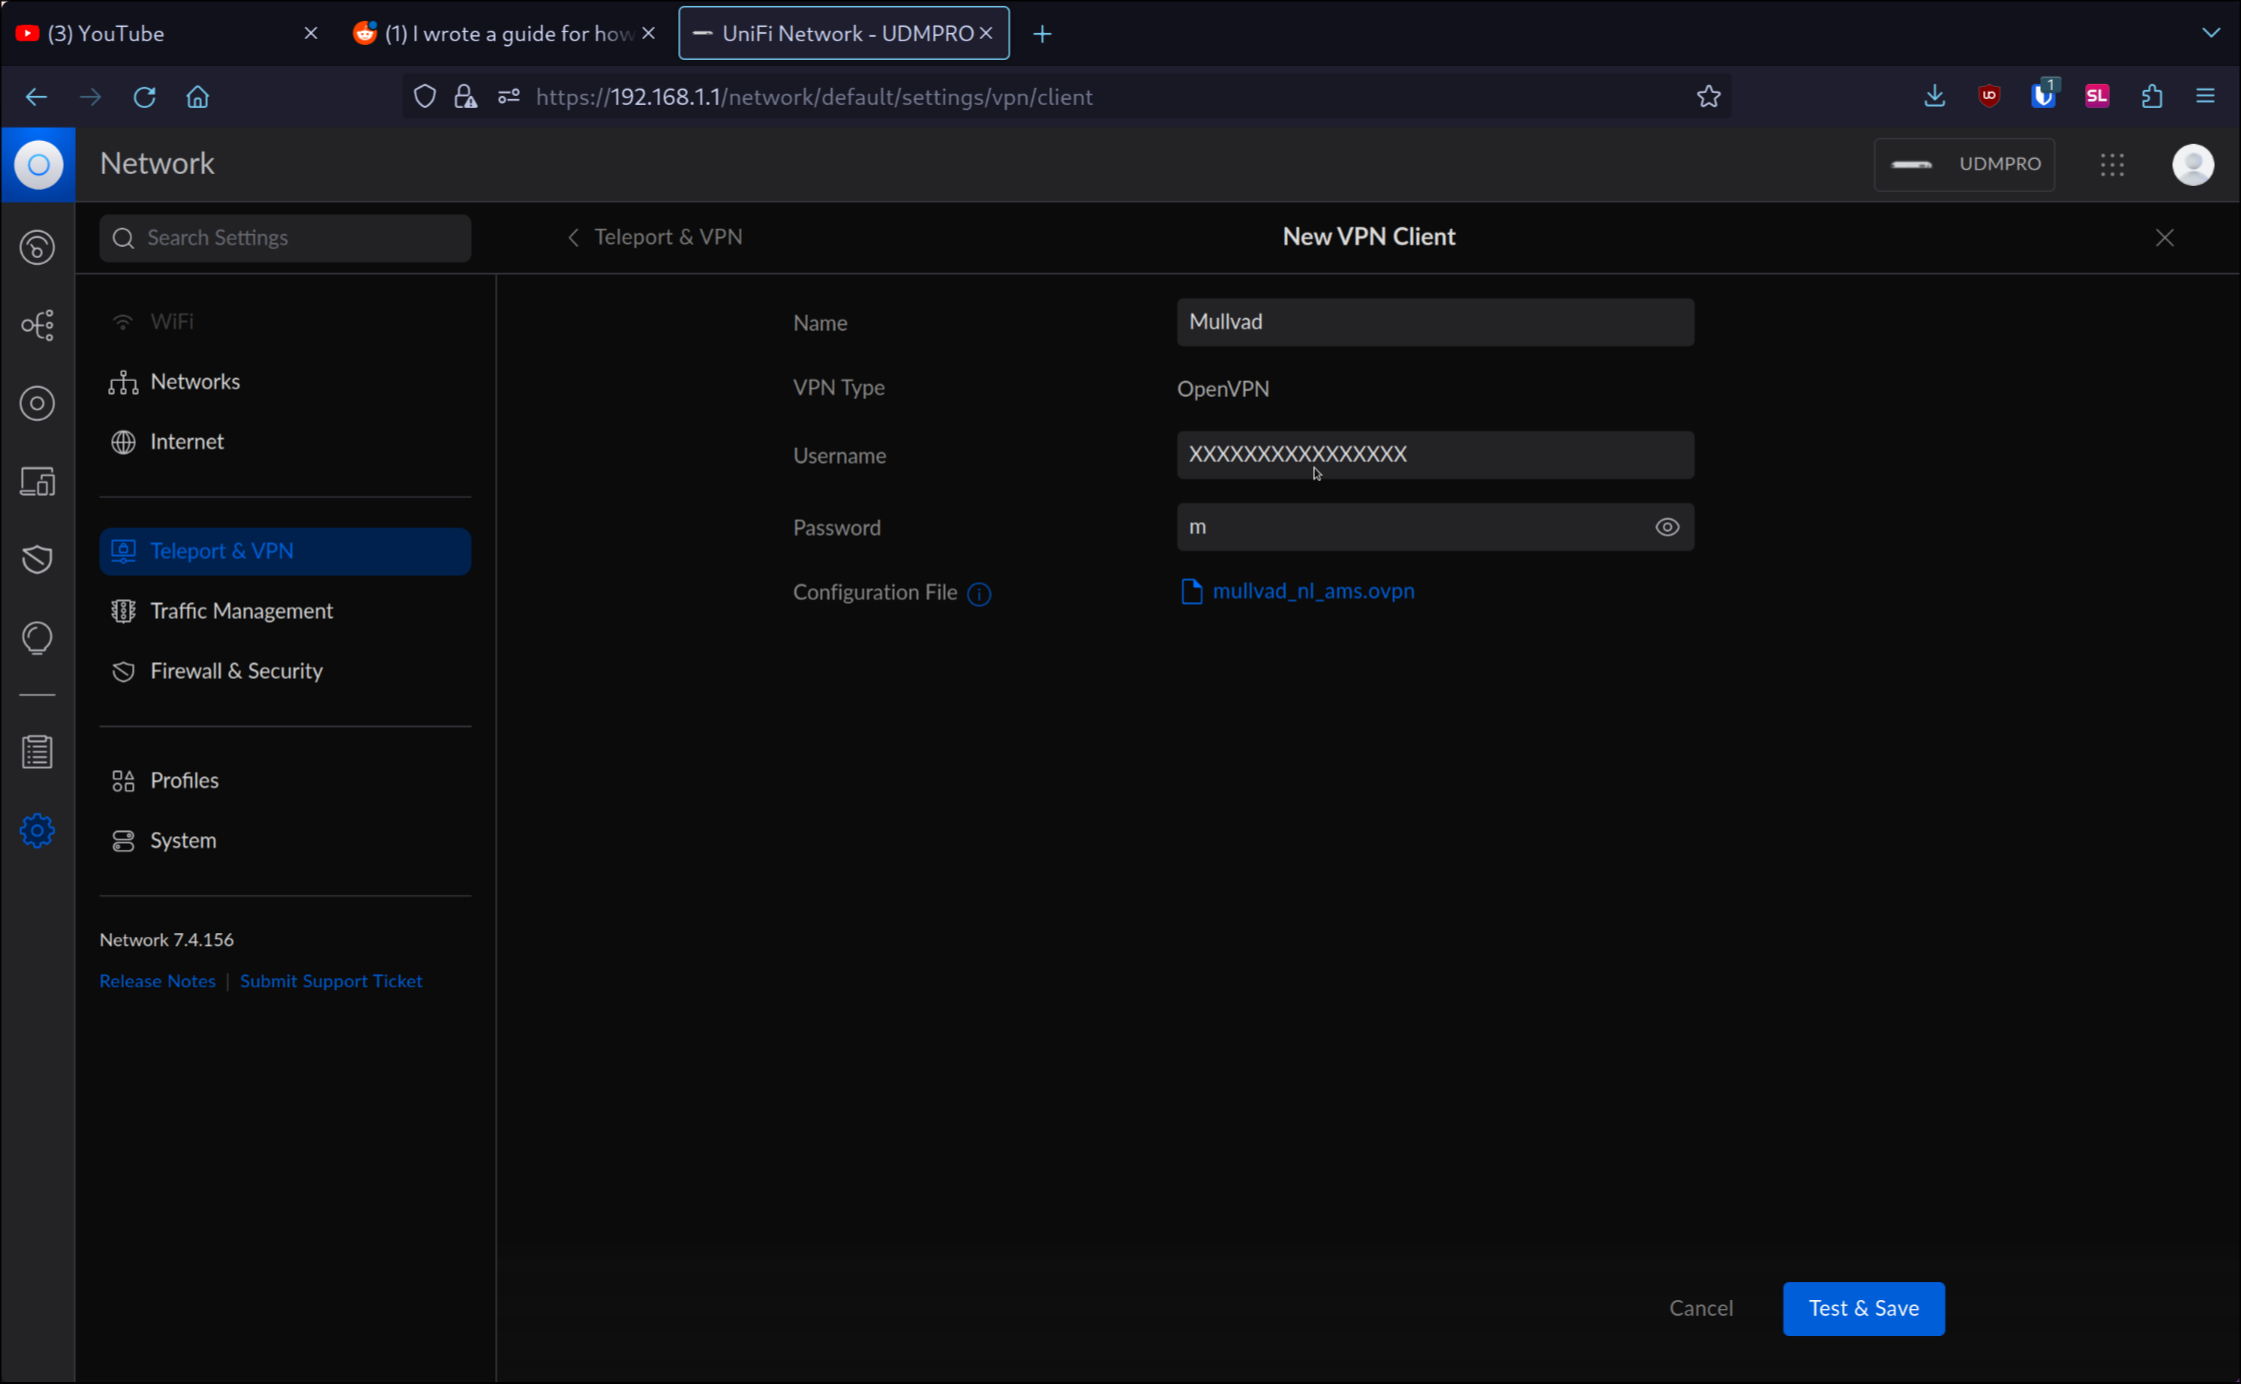Click the Test & Save button
This screenshot has width=2241, height=1384.
(x=1863, y=1308)
